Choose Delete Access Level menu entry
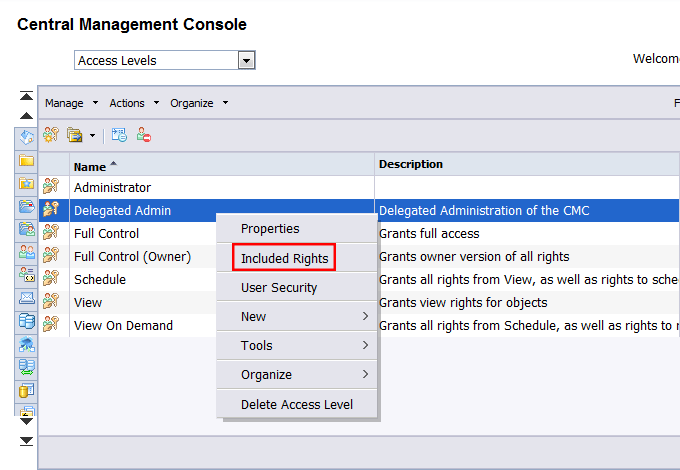680x470 pixels. pyautogui.click(x=297, y=405)
